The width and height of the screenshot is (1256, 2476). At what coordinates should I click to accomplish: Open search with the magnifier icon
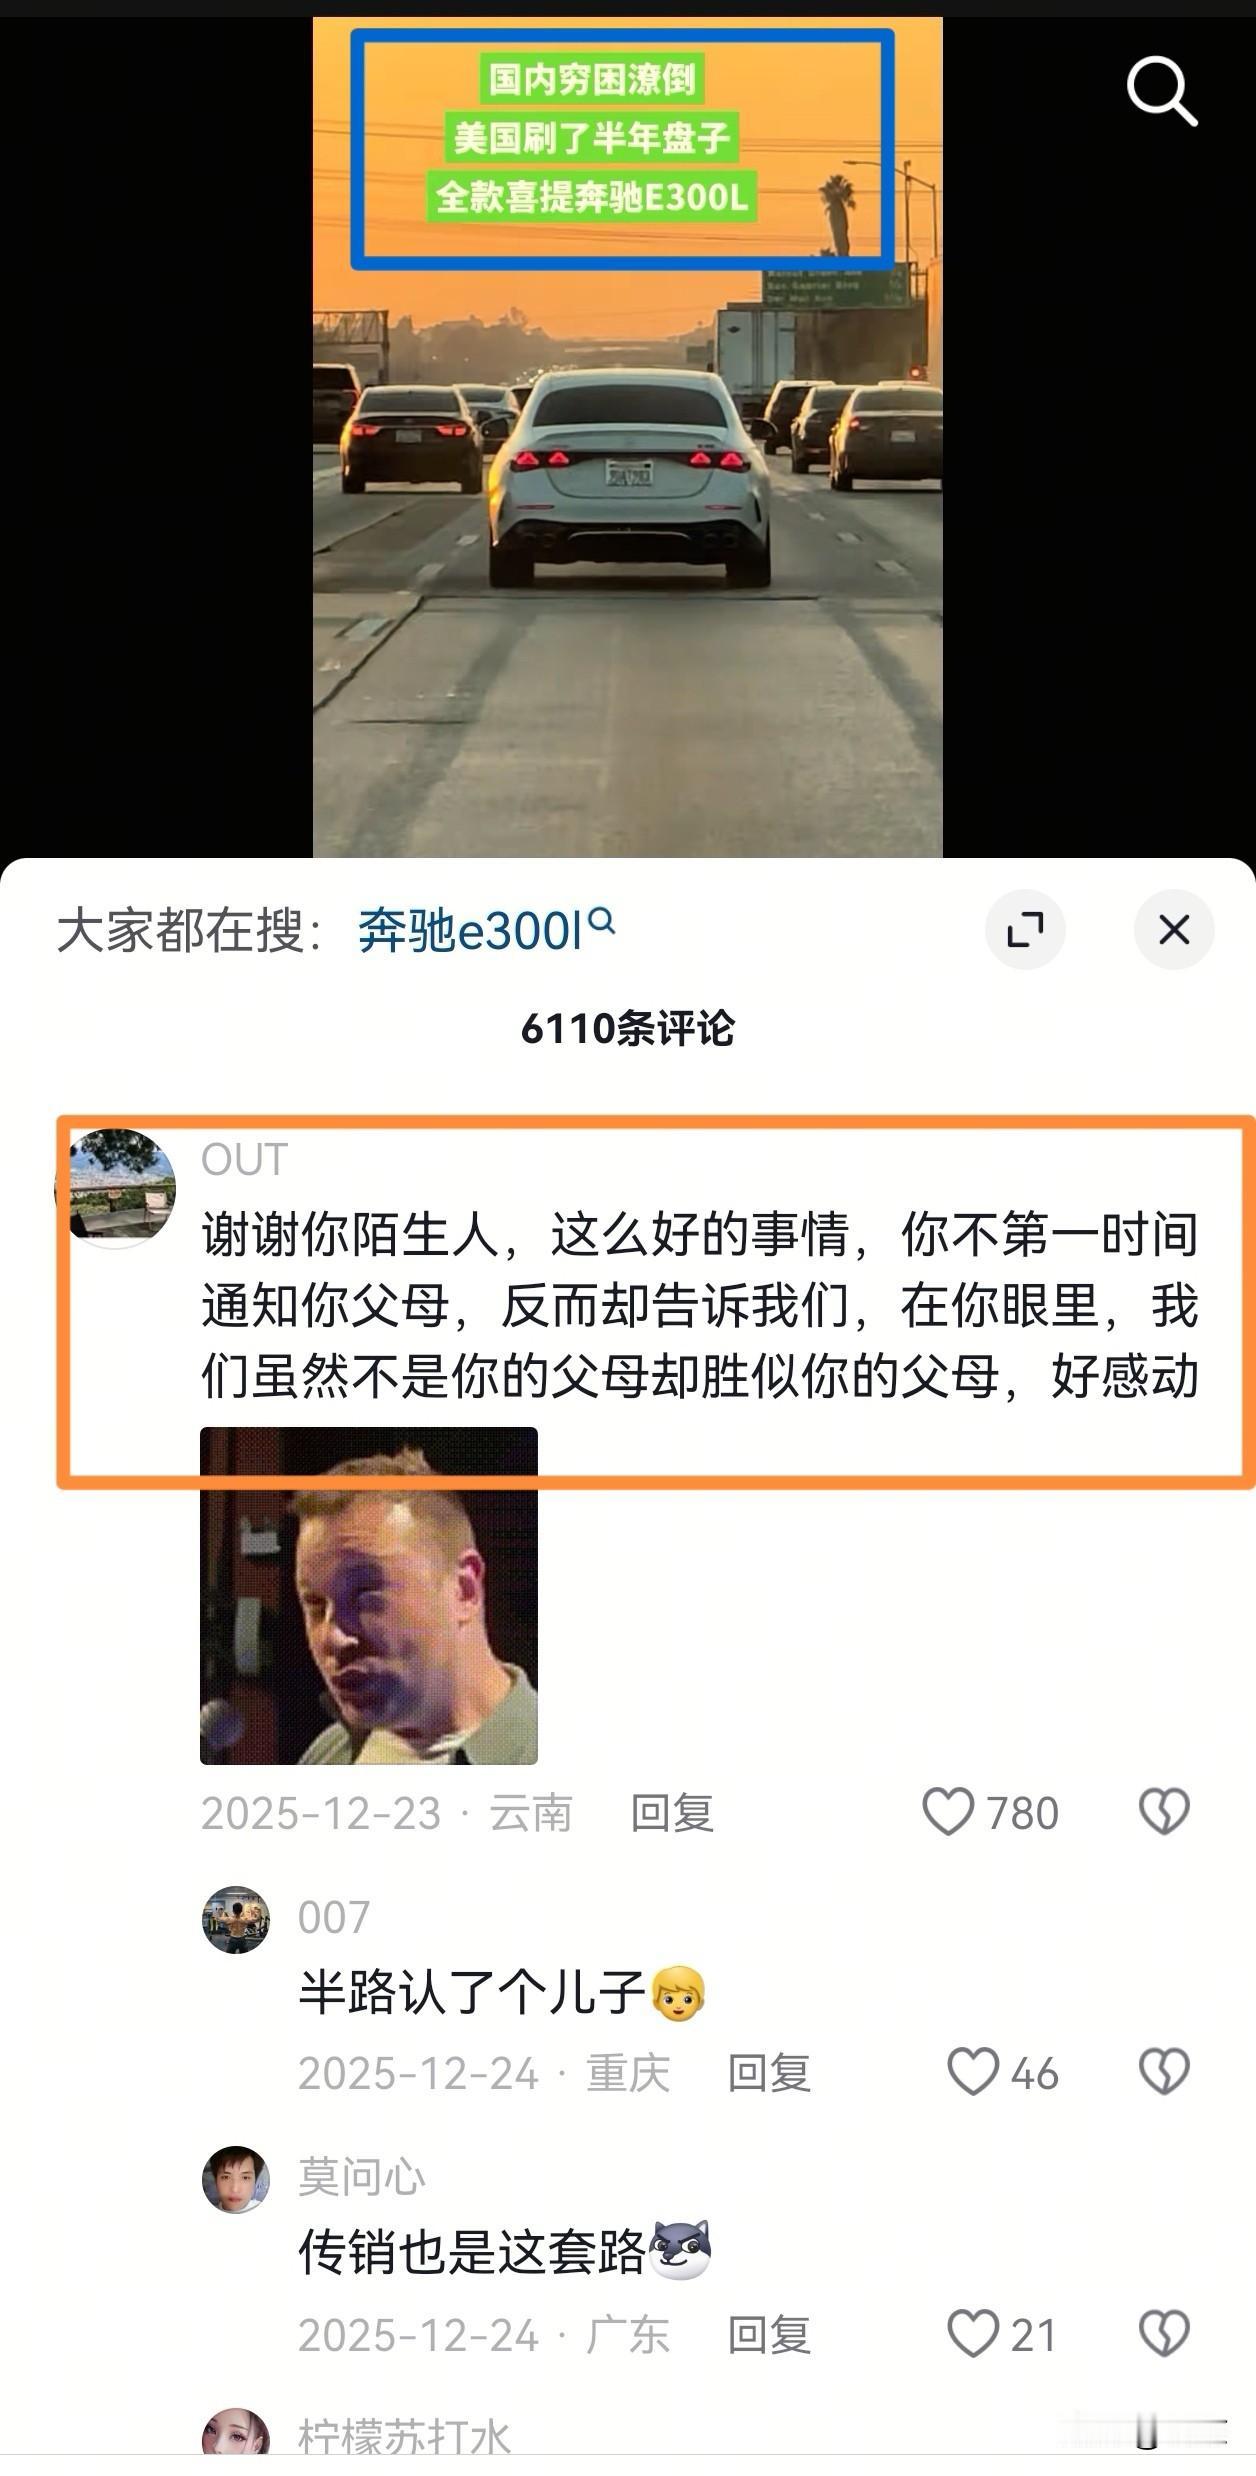coord(1162,91)
